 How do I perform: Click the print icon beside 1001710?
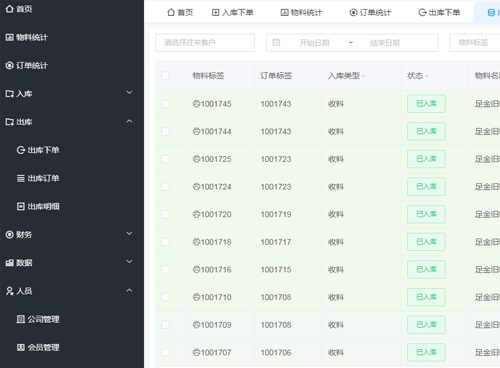196,297
